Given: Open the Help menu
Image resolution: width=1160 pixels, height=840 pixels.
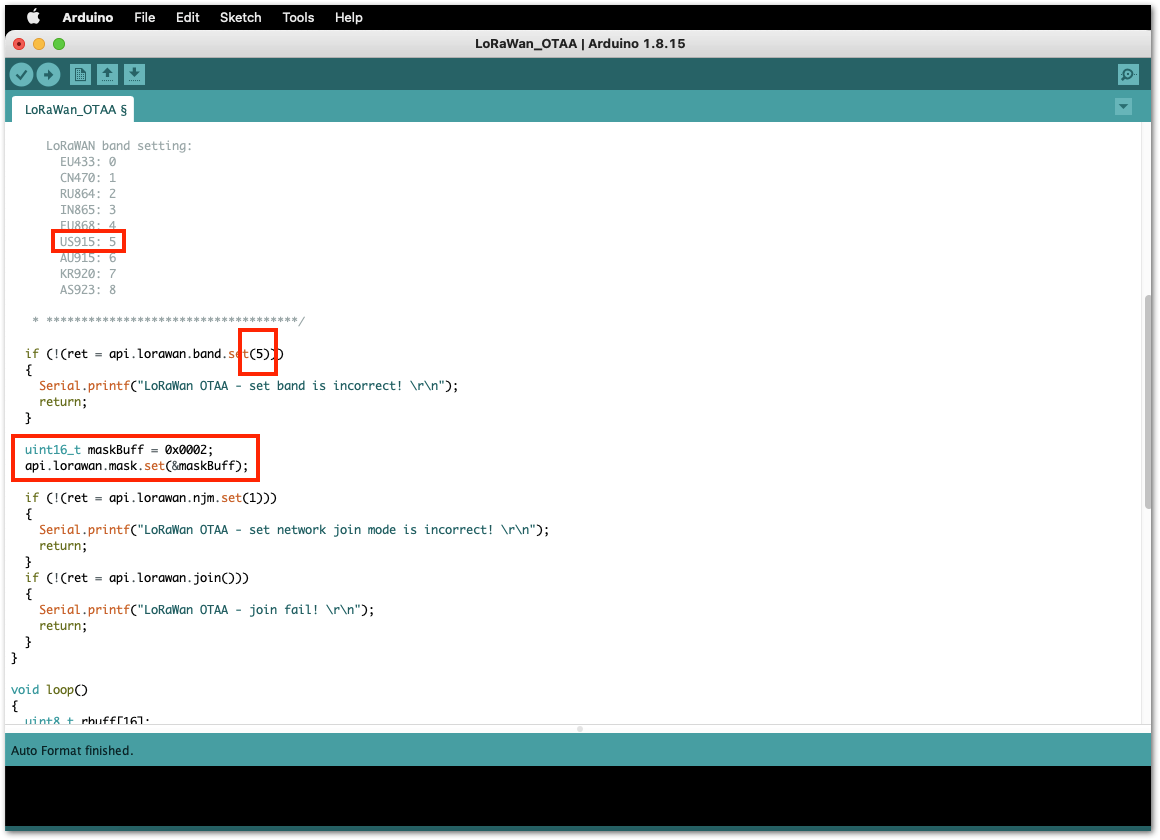Looking at the screenshot, I should [348, 17].
